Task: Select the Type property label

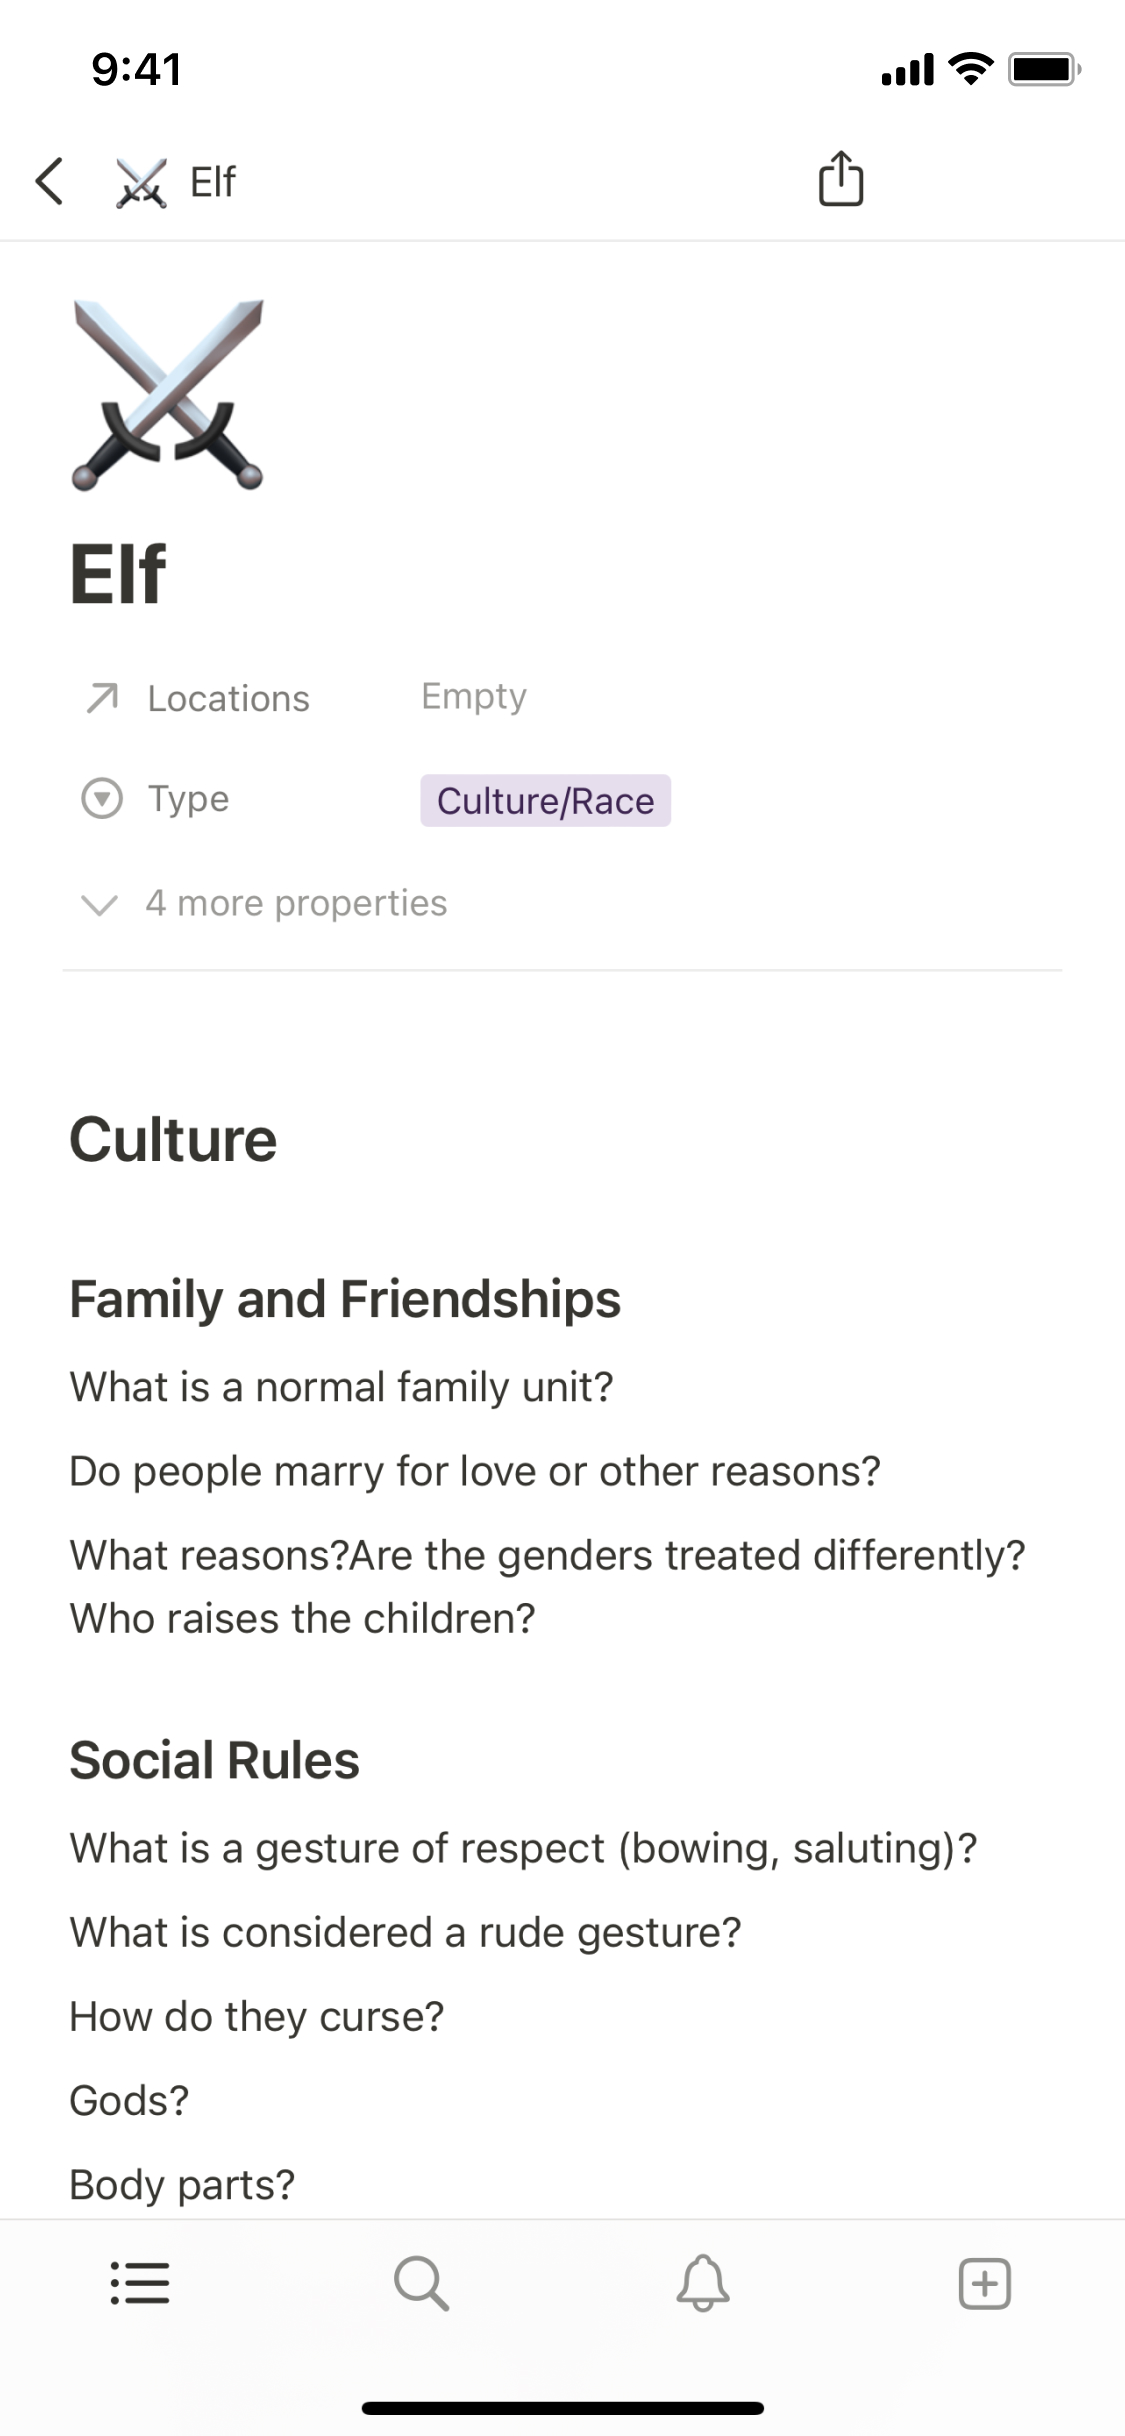Action: [188, 799]
